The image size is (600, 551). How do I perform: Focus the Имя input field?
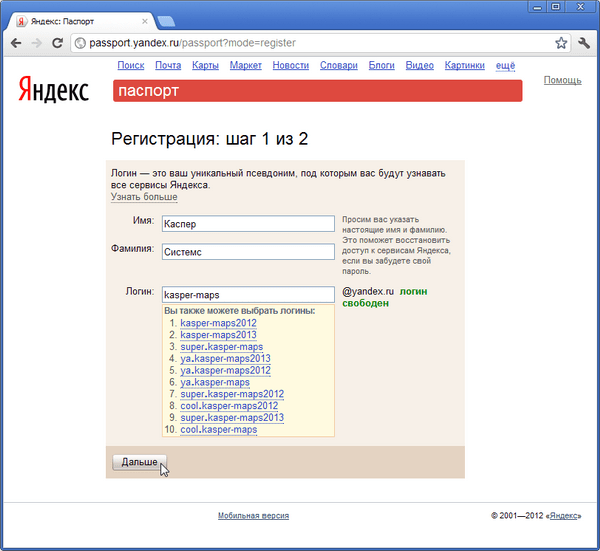[x=248, y=224]
